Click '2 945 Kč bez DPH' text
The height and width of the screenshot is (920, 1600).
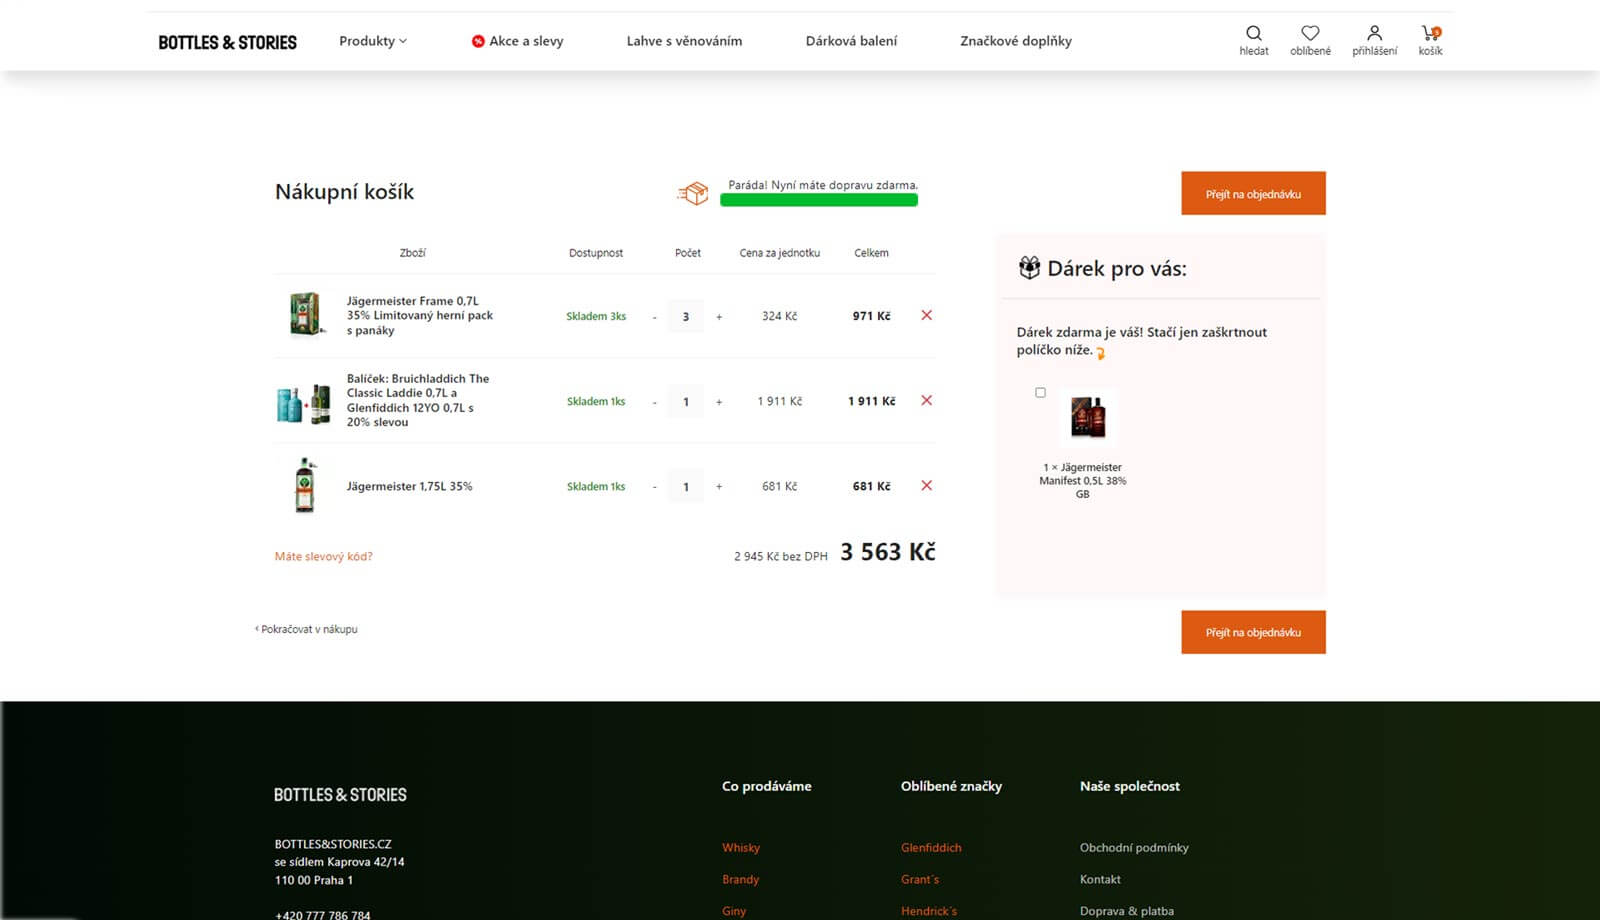[781, 556]
